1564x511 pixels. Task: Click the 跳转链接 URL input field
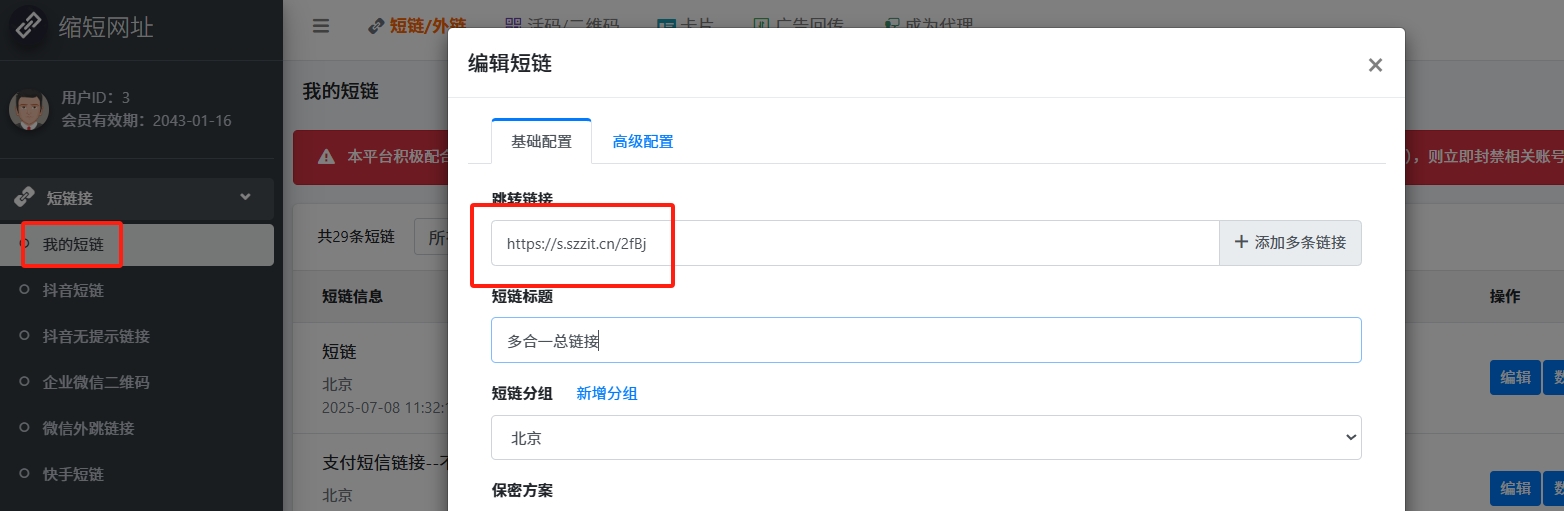[855, 243]
